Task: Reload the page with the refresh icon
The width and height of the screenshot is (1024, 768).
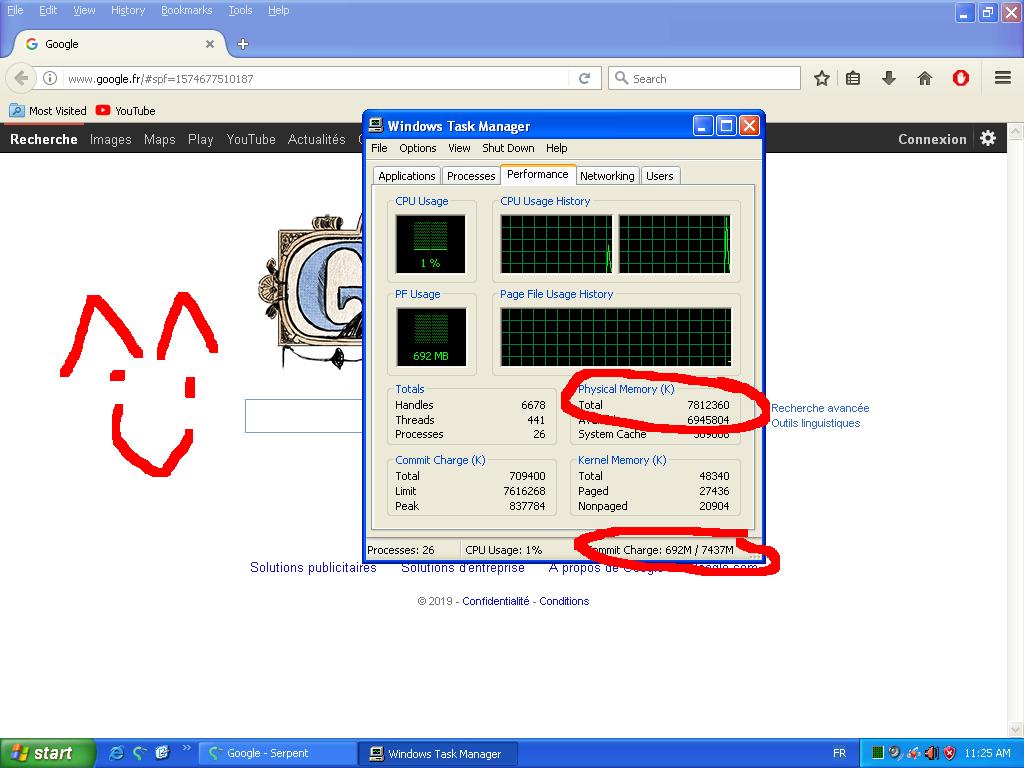Action: [x=584, y=78]
